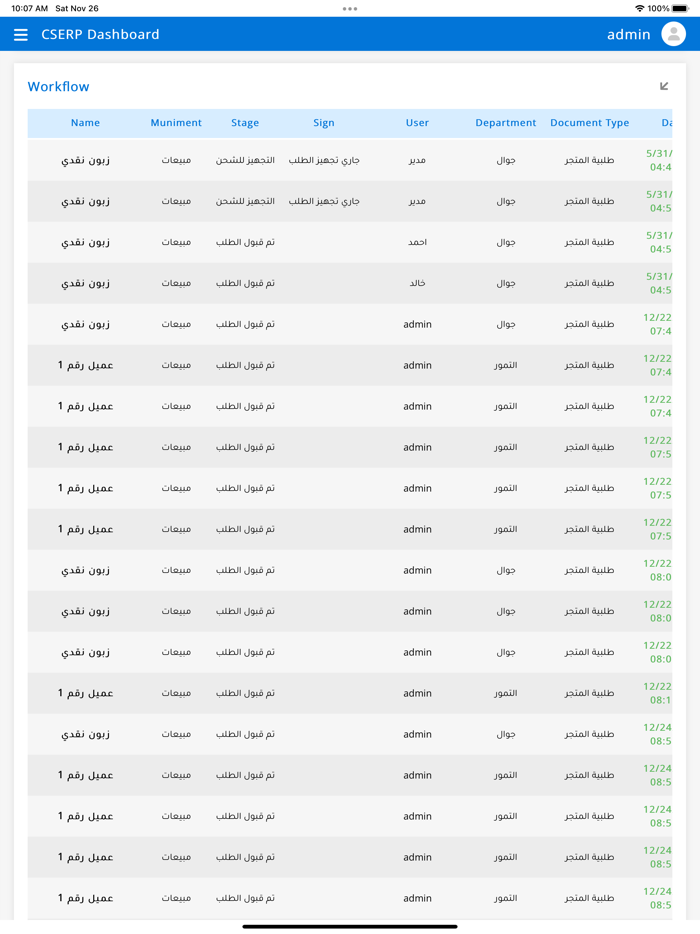Screen dimensions: 700x934
Task: Sort the table by the Muniment column
Action: pyautogui.click(x=176, y=122)
